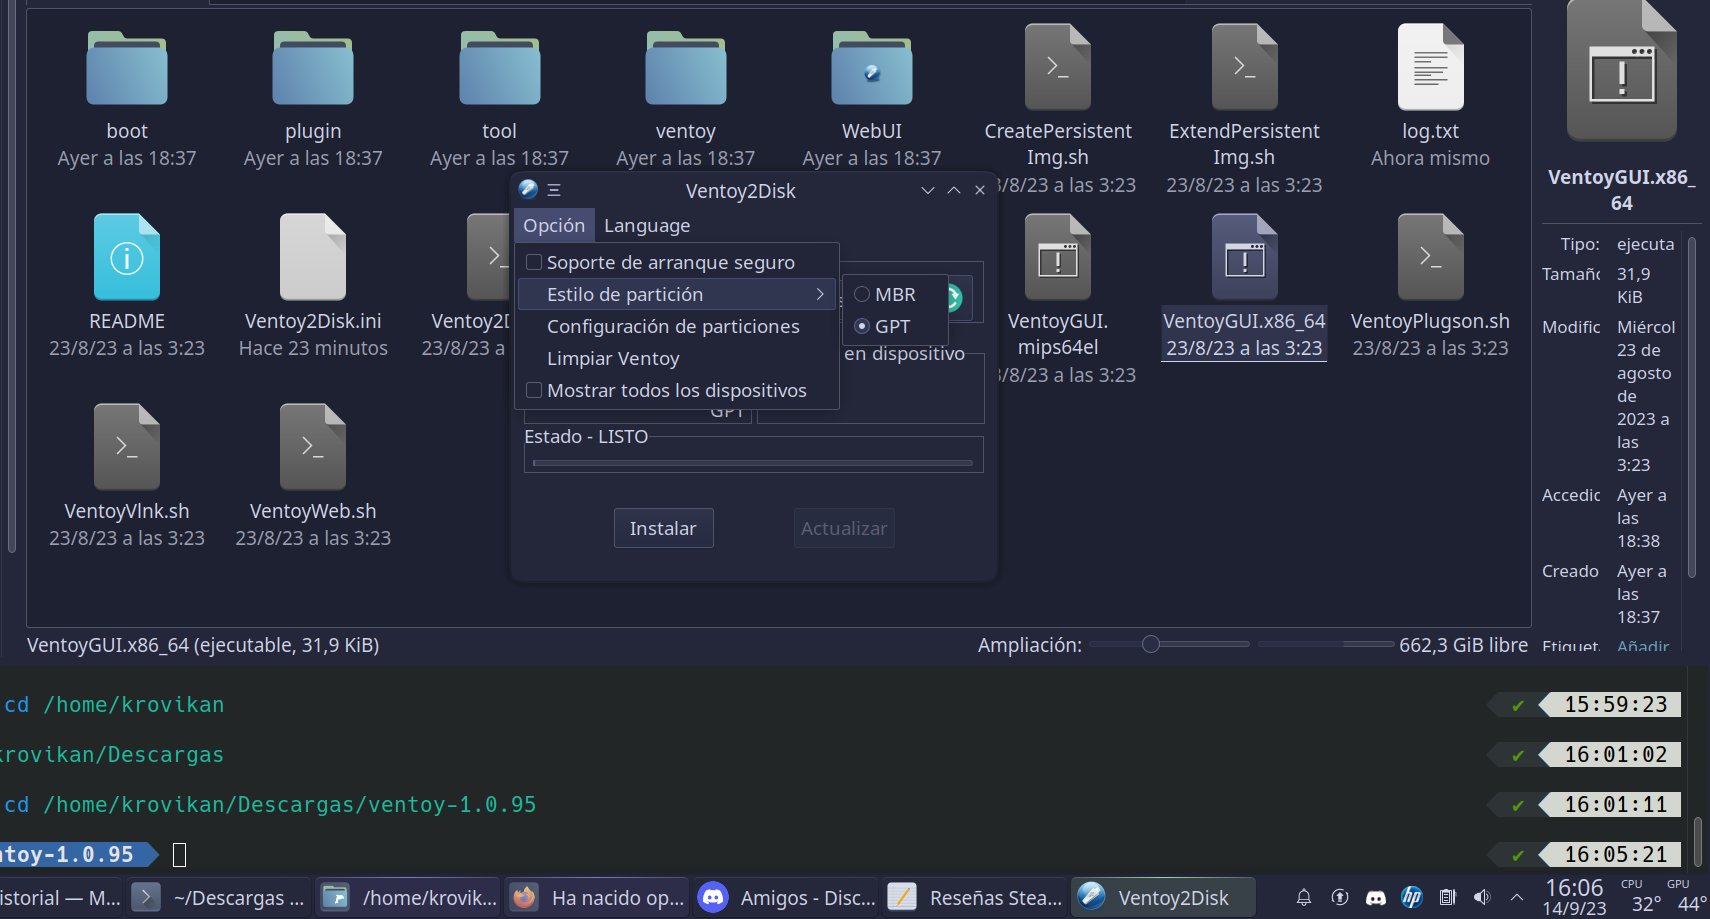The height and width of the screenshot is (919, 1710).
Task: Open the Language menu
Action: click(647, 225)
